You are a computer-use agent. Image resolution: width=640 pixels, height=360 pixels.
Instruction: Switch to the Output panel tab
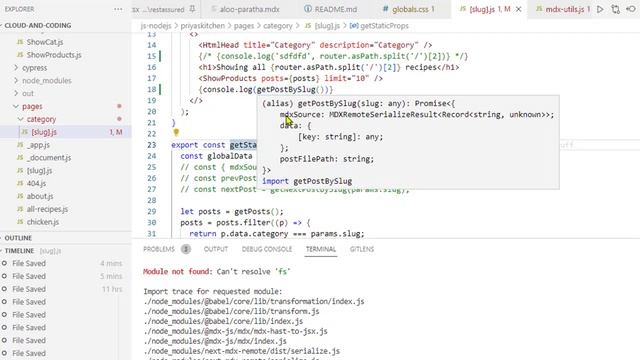point(216,249)
